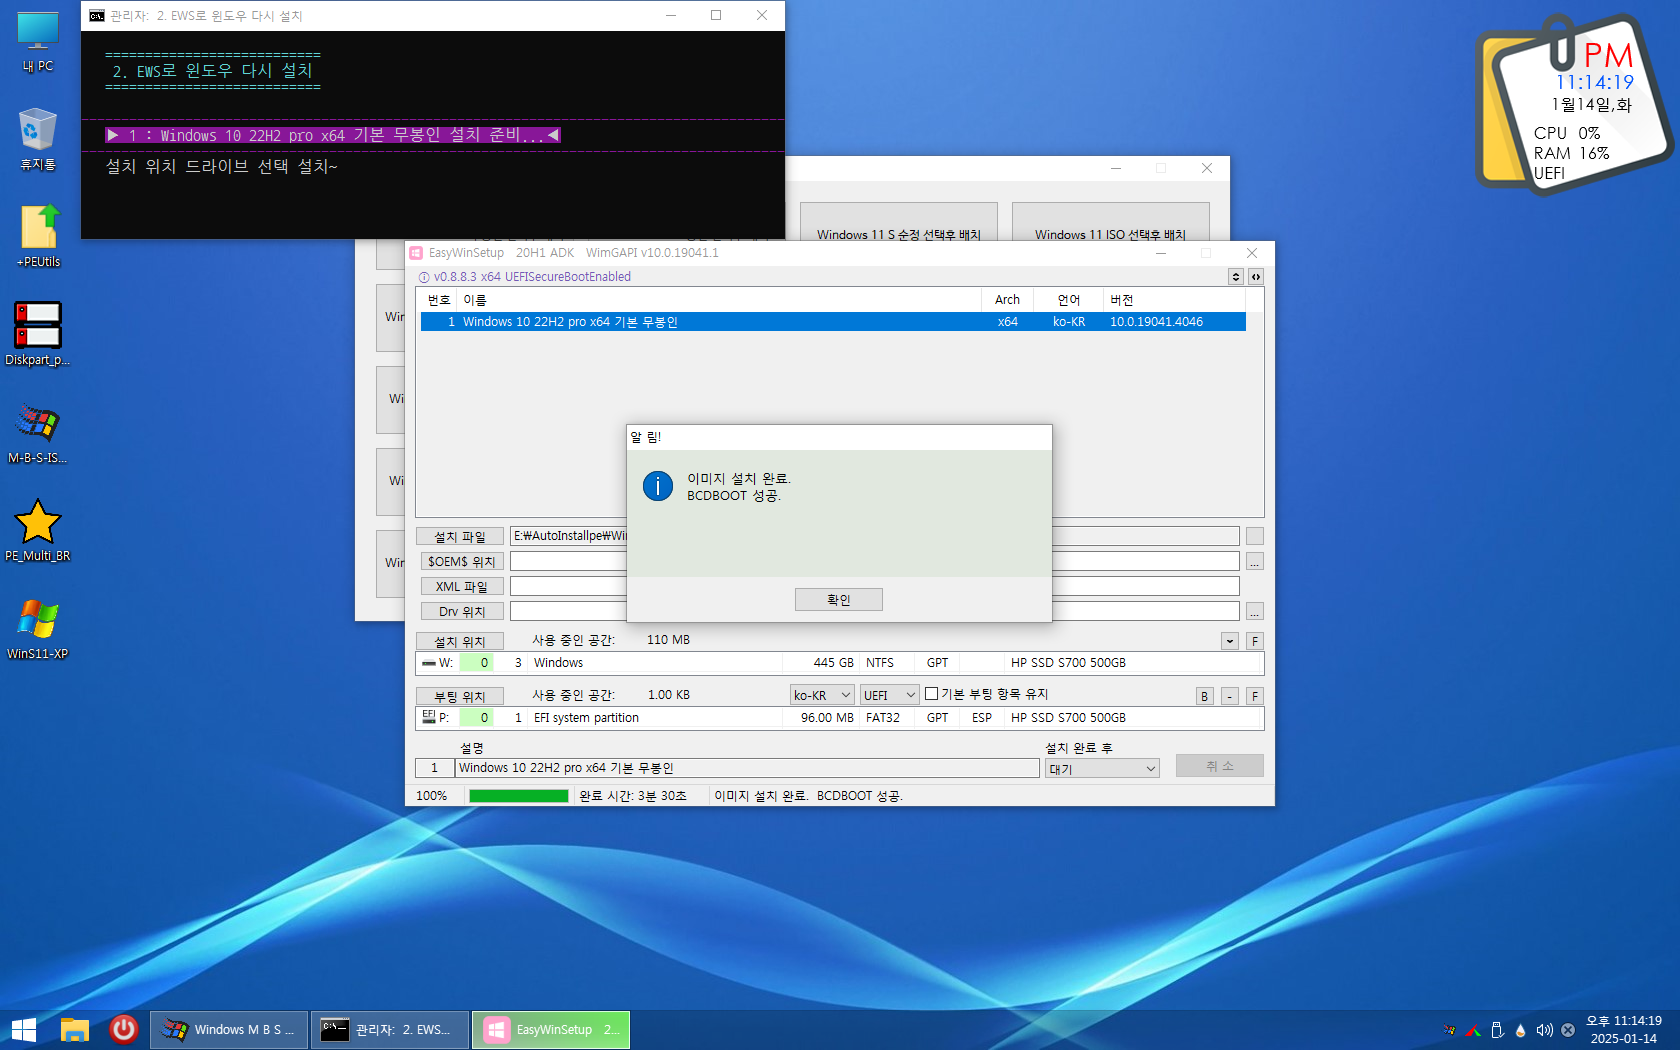Toggle 기본 부팅 항목 유지 checkbox
The height and width of the screenshot is (1050, 1680).
point(932,694)
